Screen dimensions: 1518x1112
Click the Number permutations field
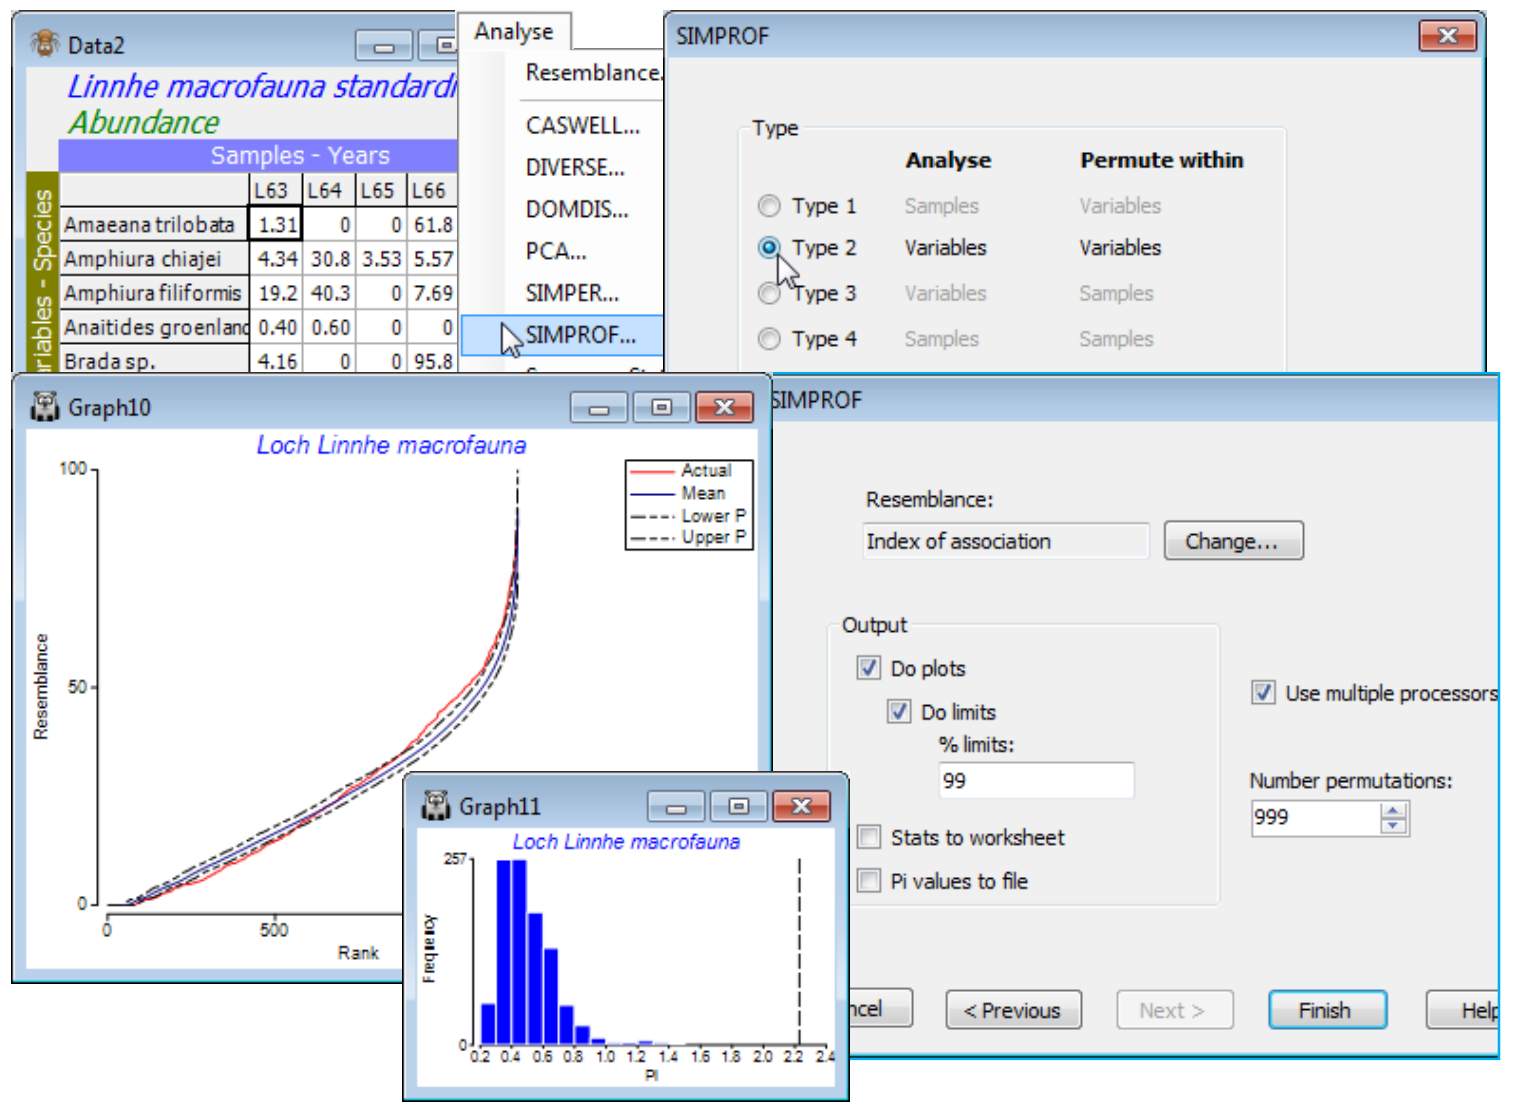(x=1315, y=818)
